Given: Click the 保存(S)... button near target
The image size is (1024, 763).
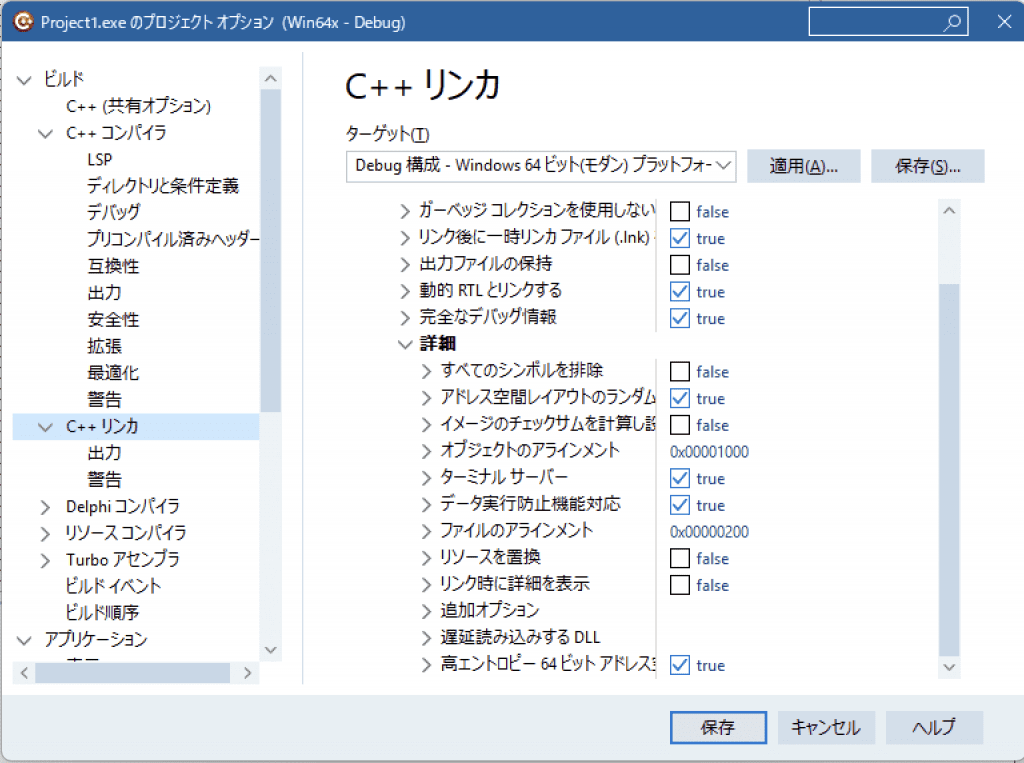Looking at the screenshot, I should [x=927, y=166].
